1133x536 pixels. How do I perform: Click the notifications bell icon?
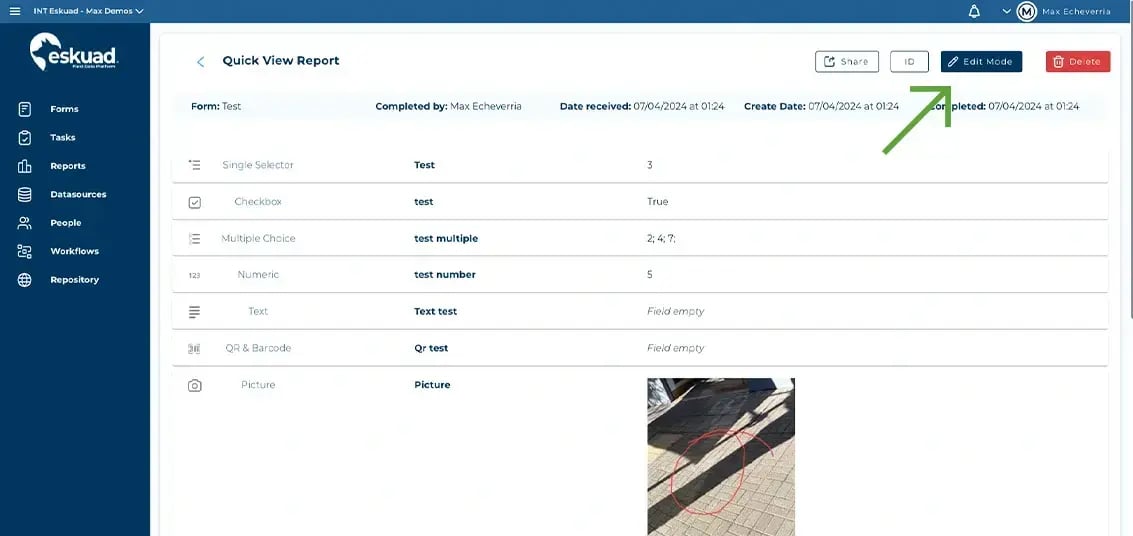[x=974, y=11]
